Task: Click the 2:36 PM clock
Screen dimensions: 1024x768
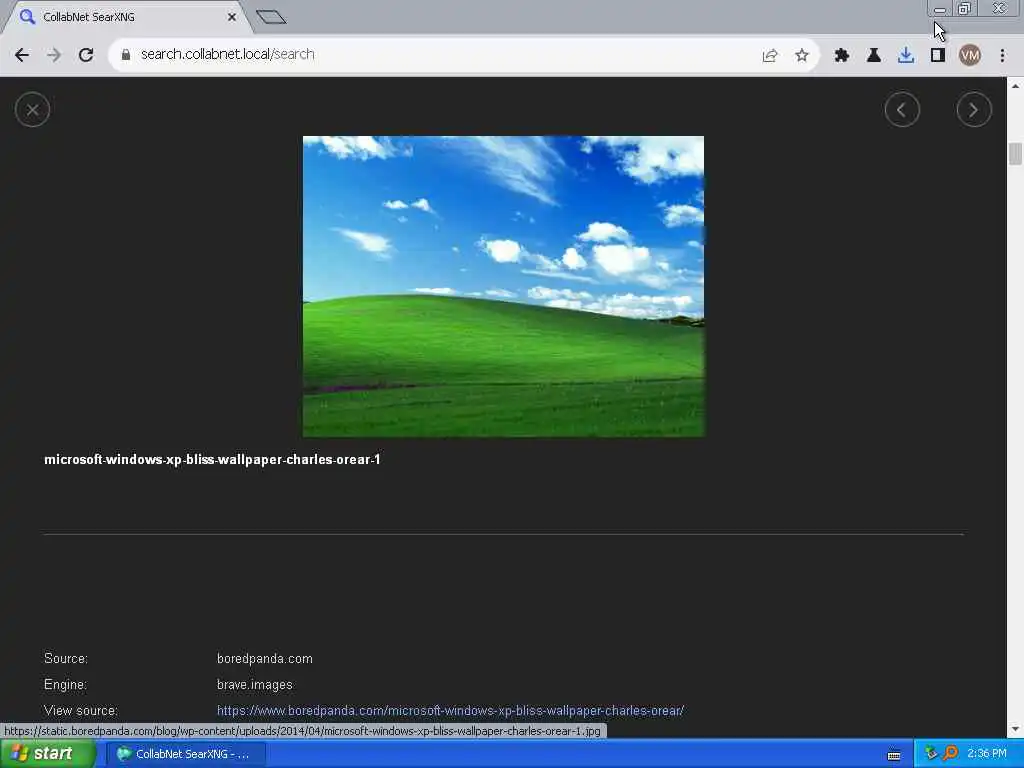Action: 987,754
